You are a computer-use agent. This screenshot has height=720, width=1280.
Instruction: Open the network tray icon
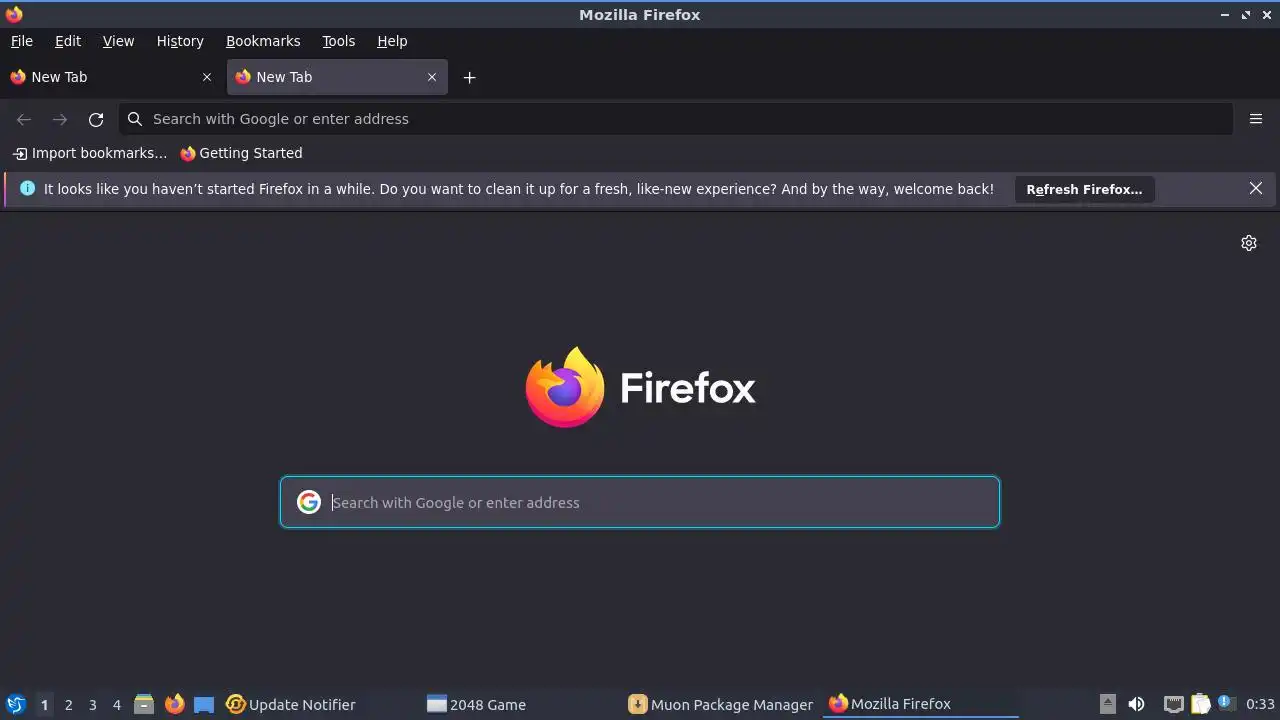[x=1174, y=704]
